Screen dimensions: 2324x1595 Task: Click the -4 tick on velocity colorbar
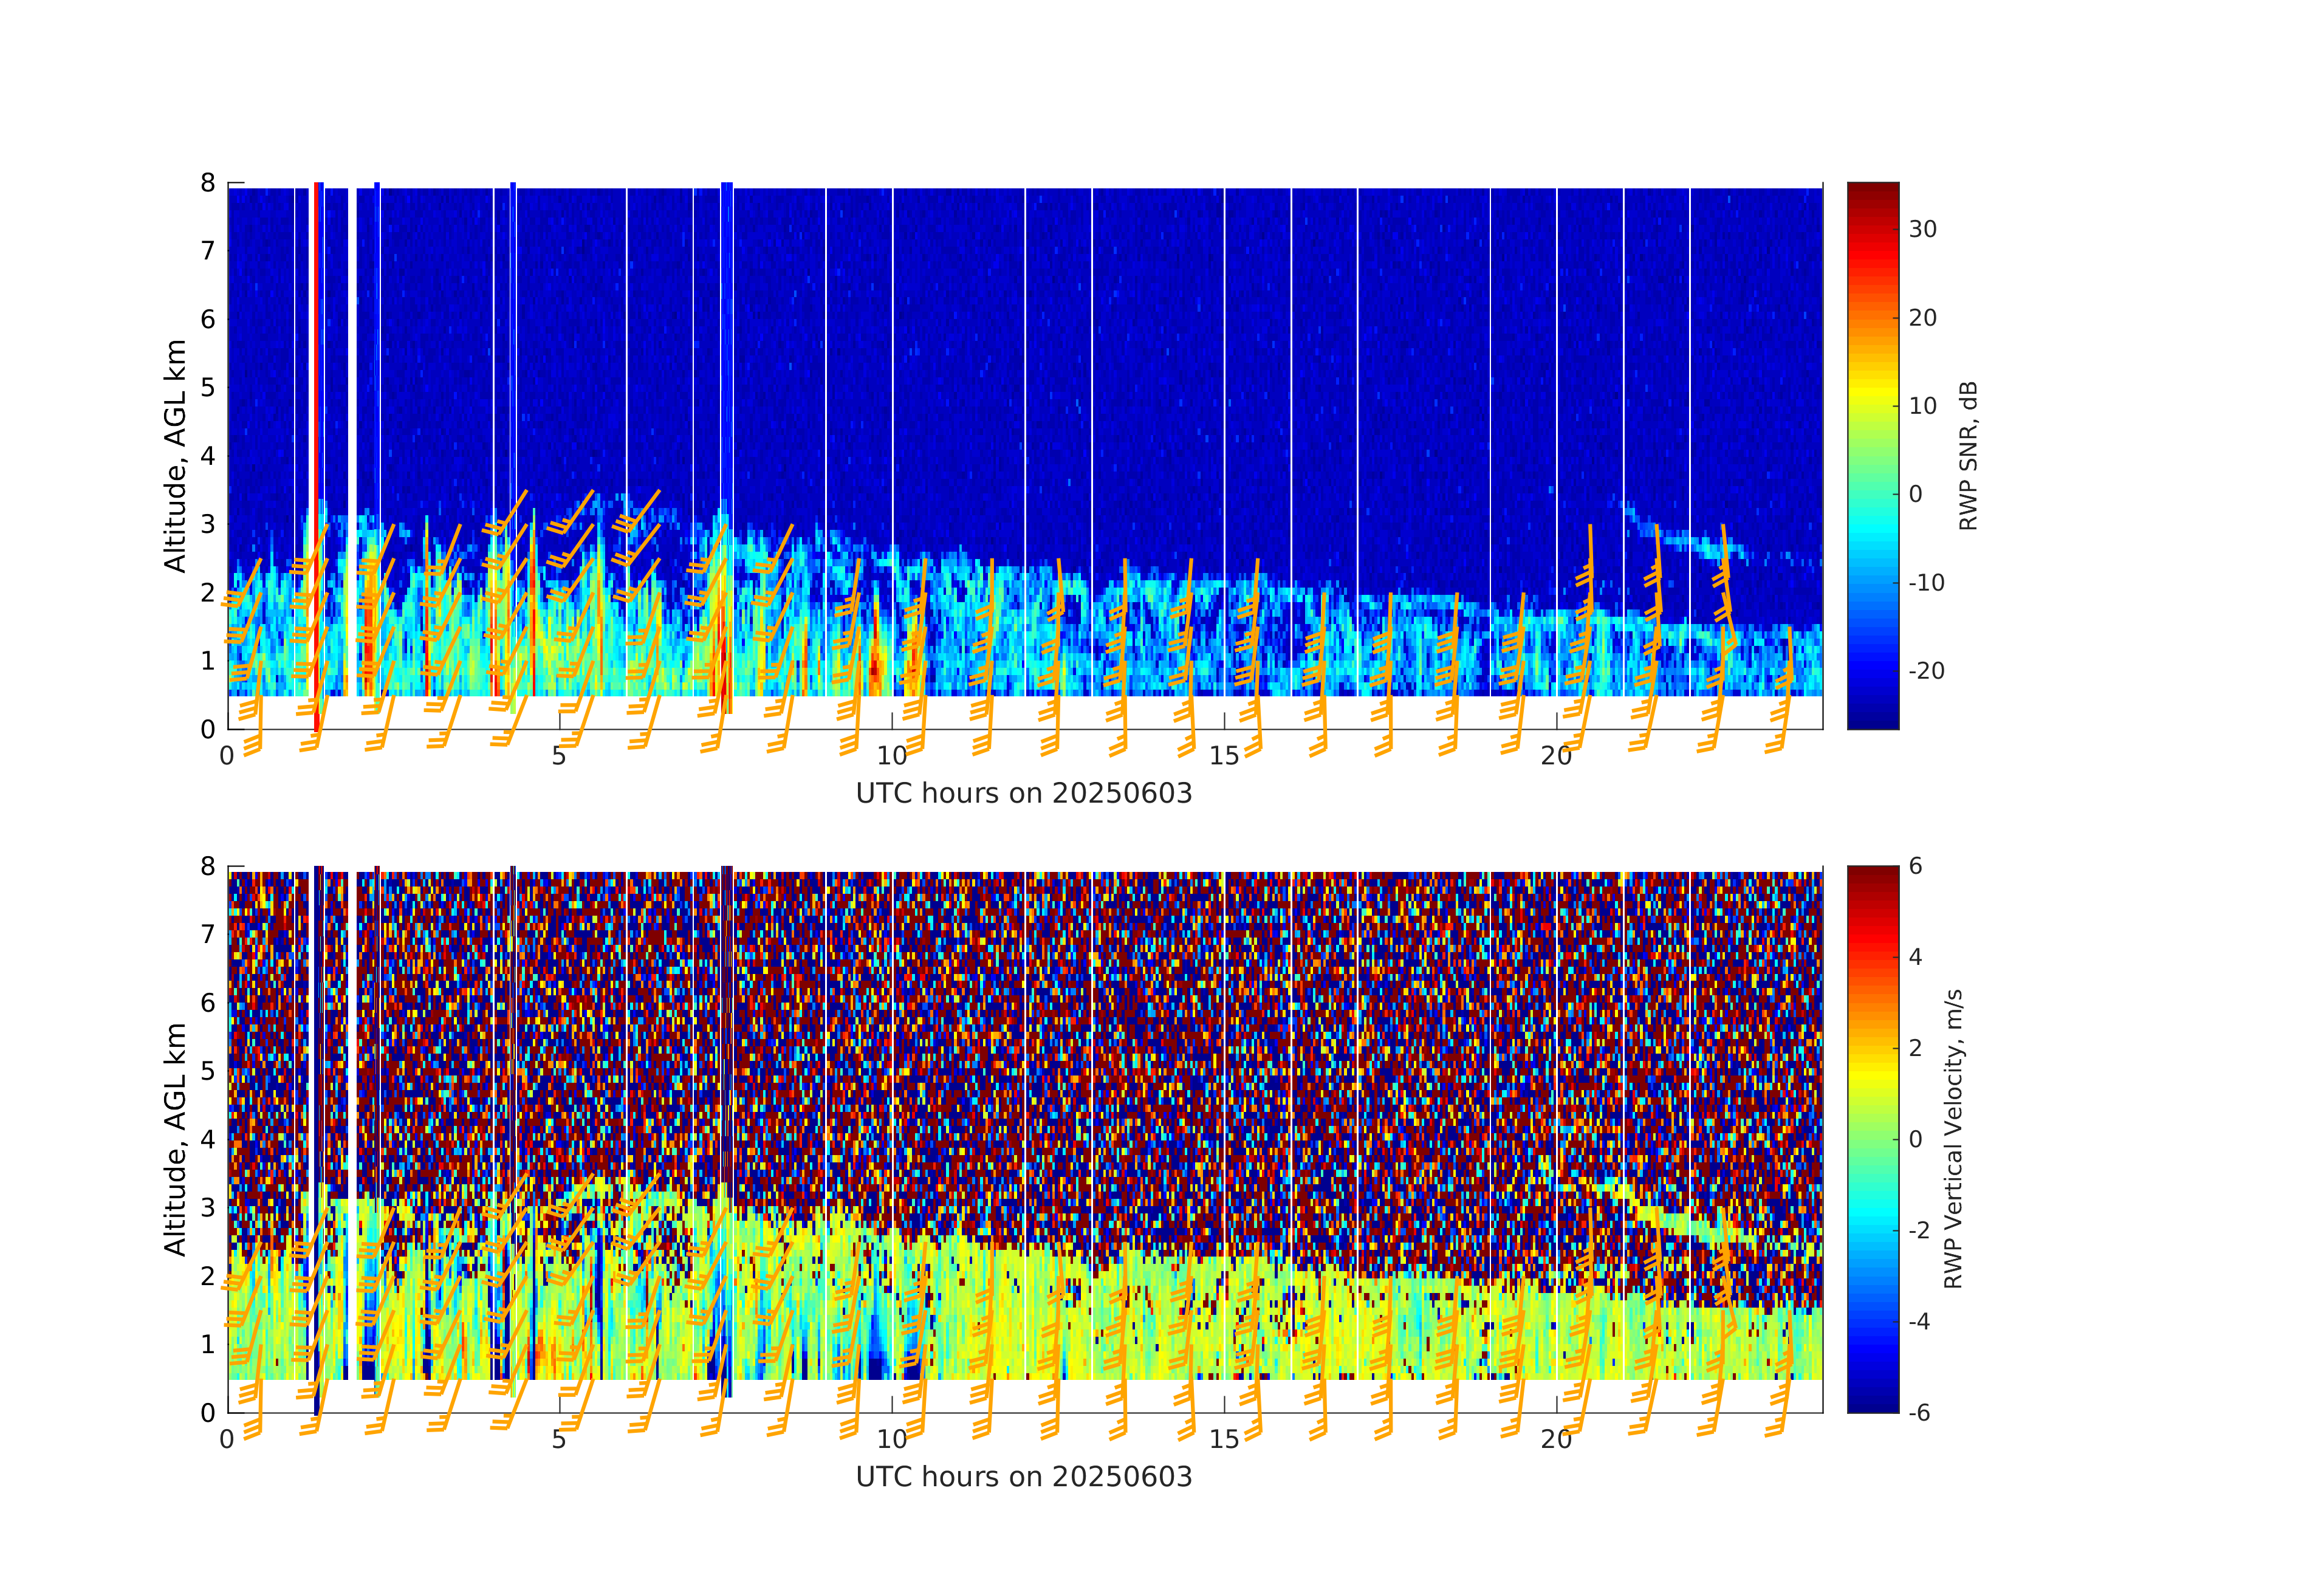click(1920, 1322)
